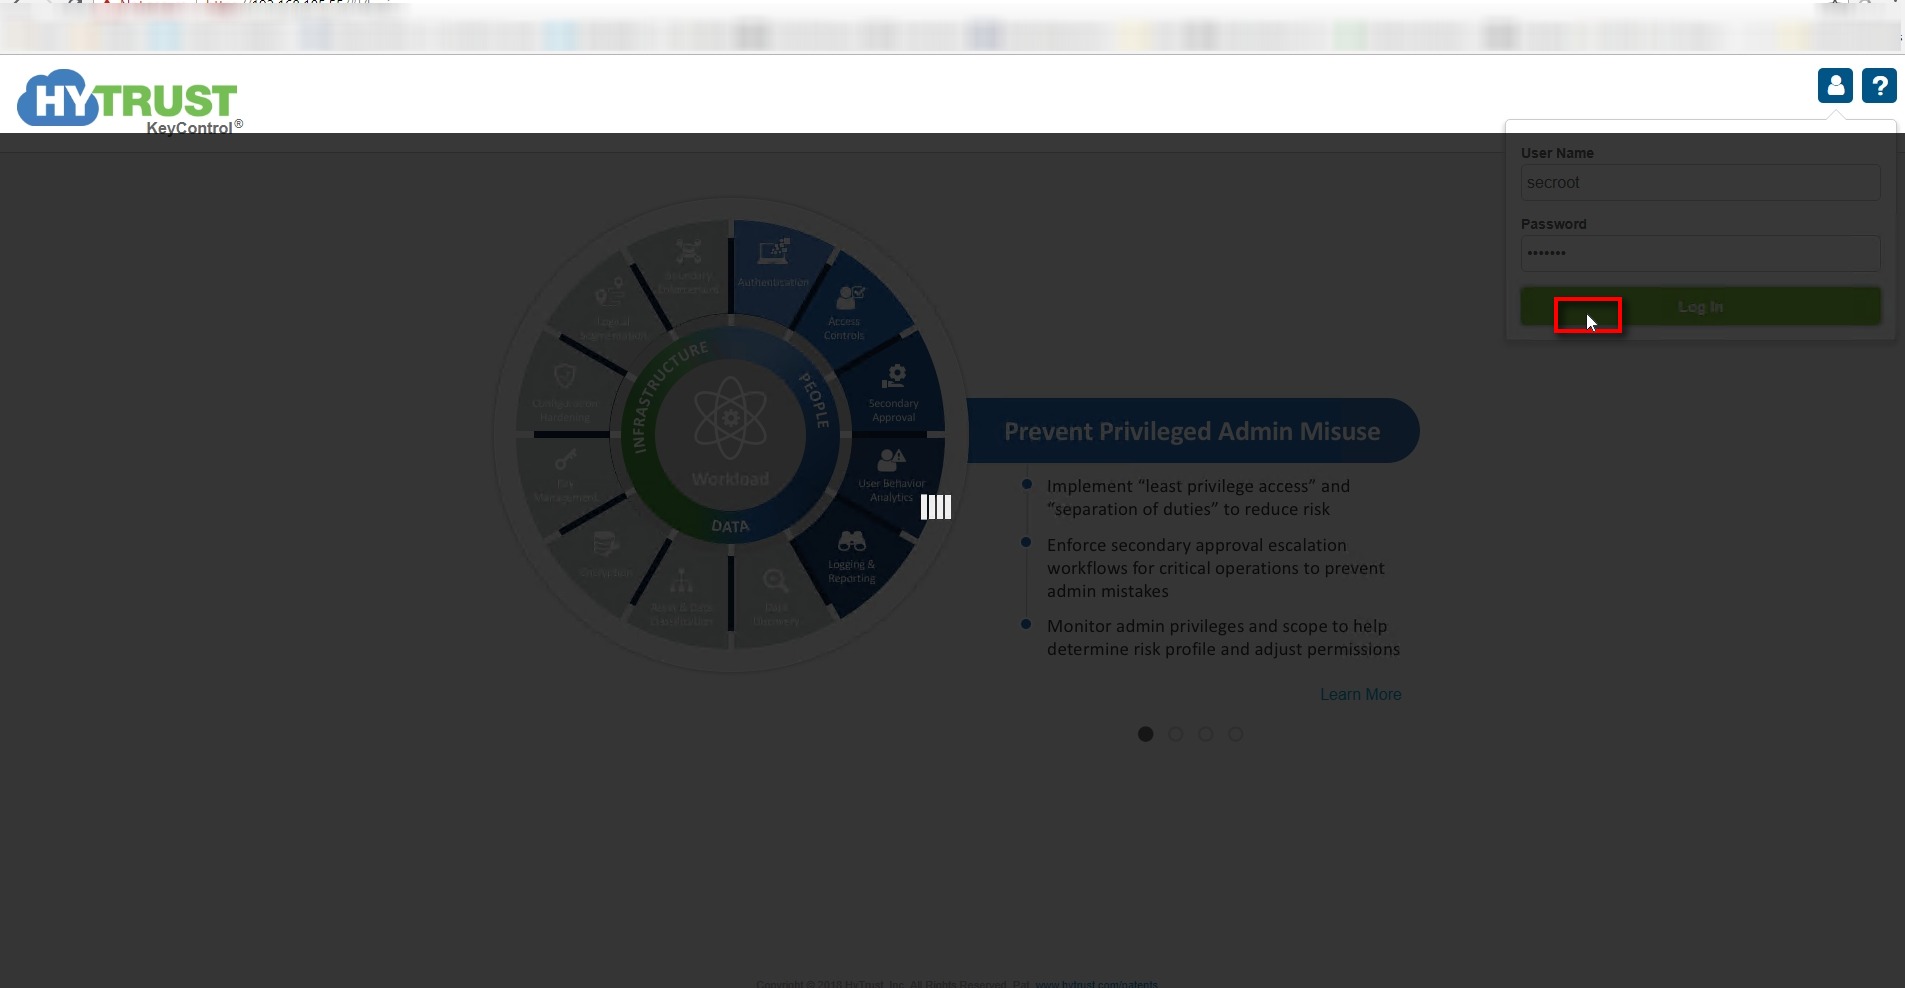The width and height of the screenshot is (1905, 988).
Task: Open the hytrust.com/patents footer link
Action: coord(1096,984)
